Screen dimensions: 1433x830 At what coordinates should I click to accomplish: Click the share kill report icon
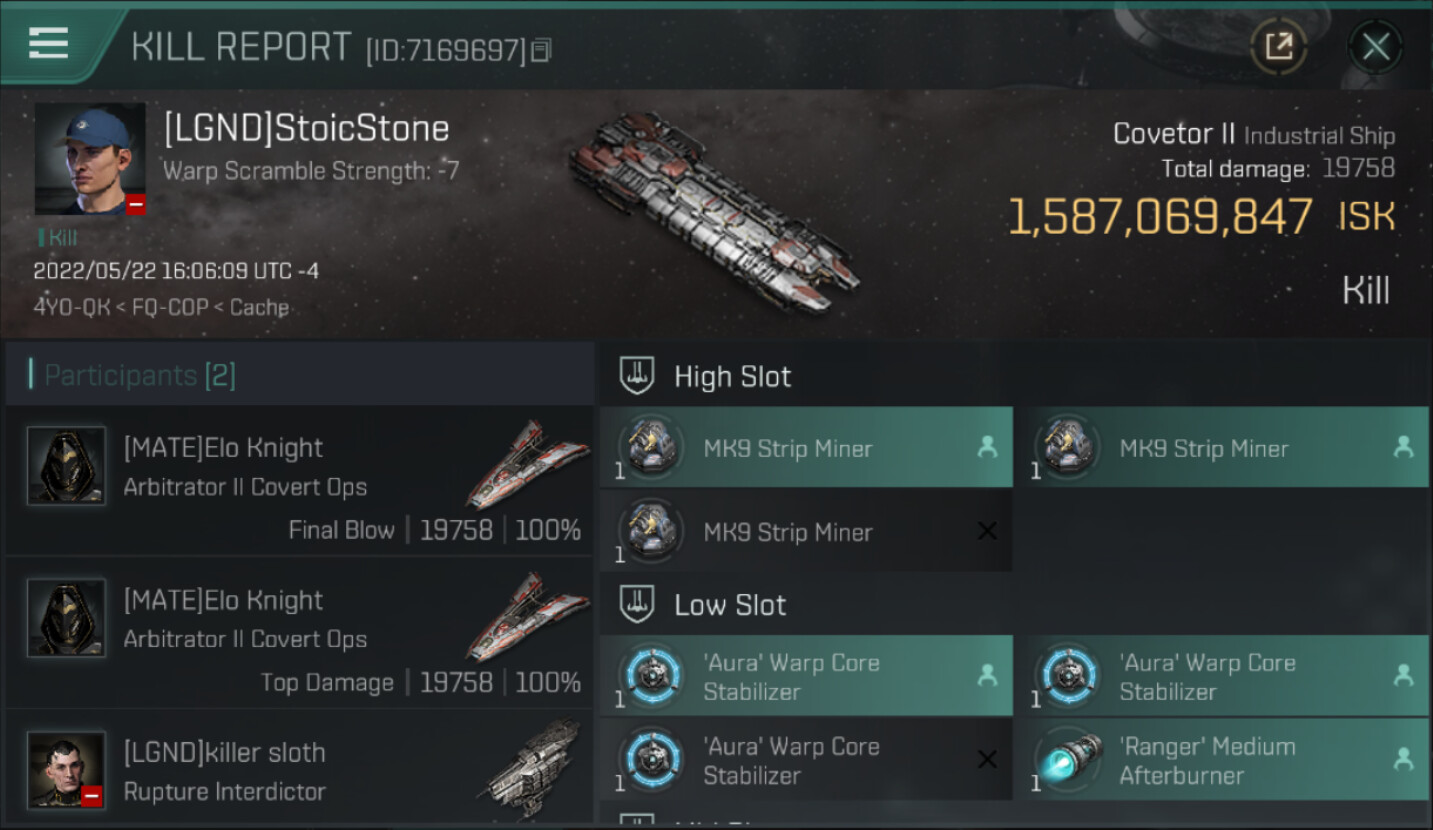pyautogui.click(x=1278, y=46)
